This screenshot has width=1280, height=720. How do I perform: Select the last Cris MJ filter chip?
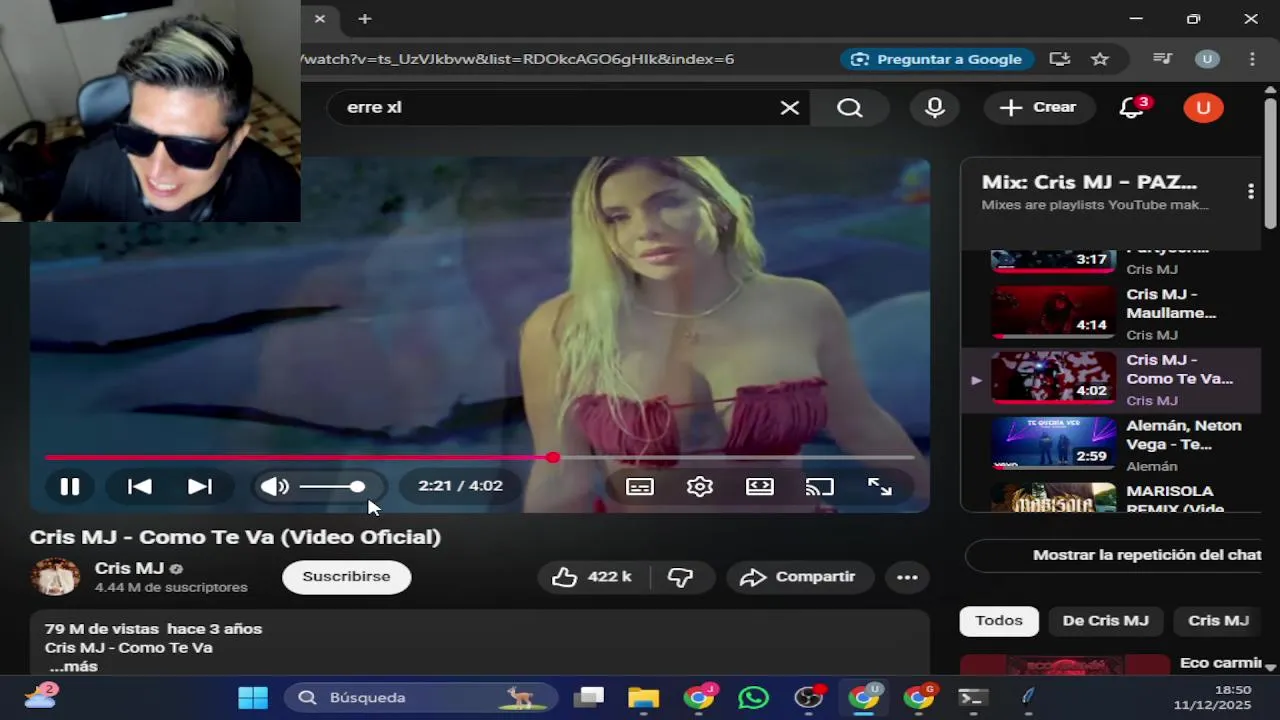coord(1218,621)
